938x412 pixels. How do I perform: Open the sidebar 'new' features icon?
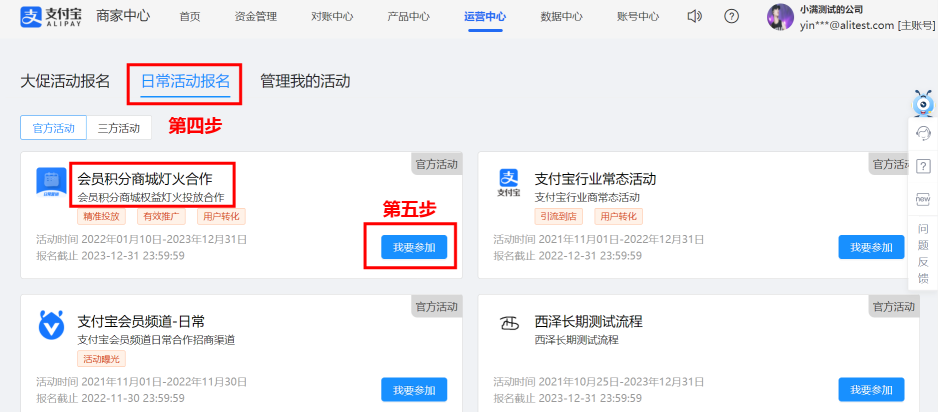coord(924,199)
